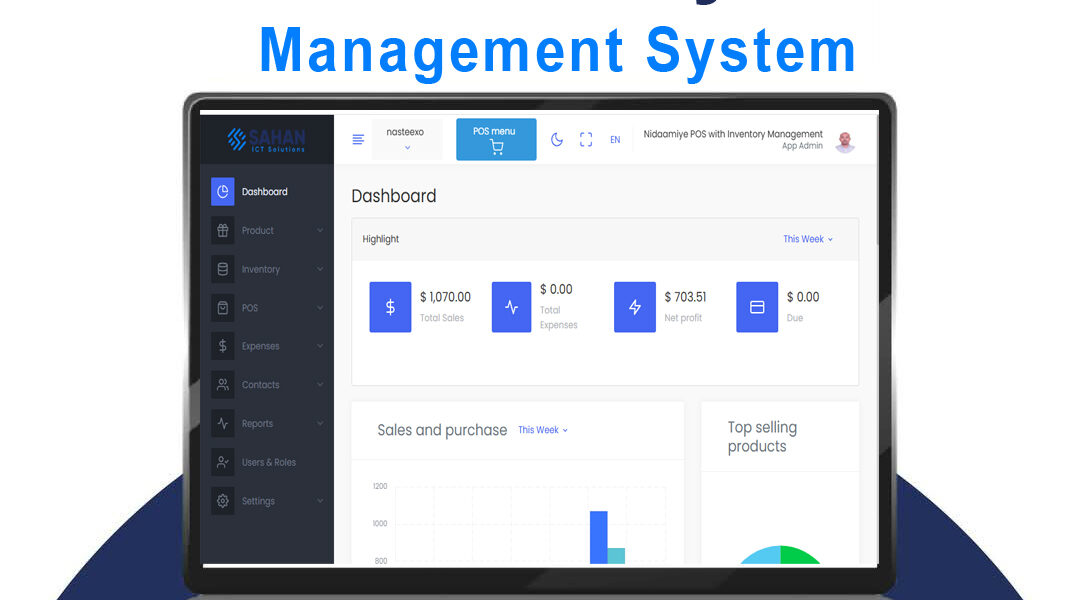Open Users & Roles in sidebar
This screenshot has height=600, width=1080.
pos(269,462)
